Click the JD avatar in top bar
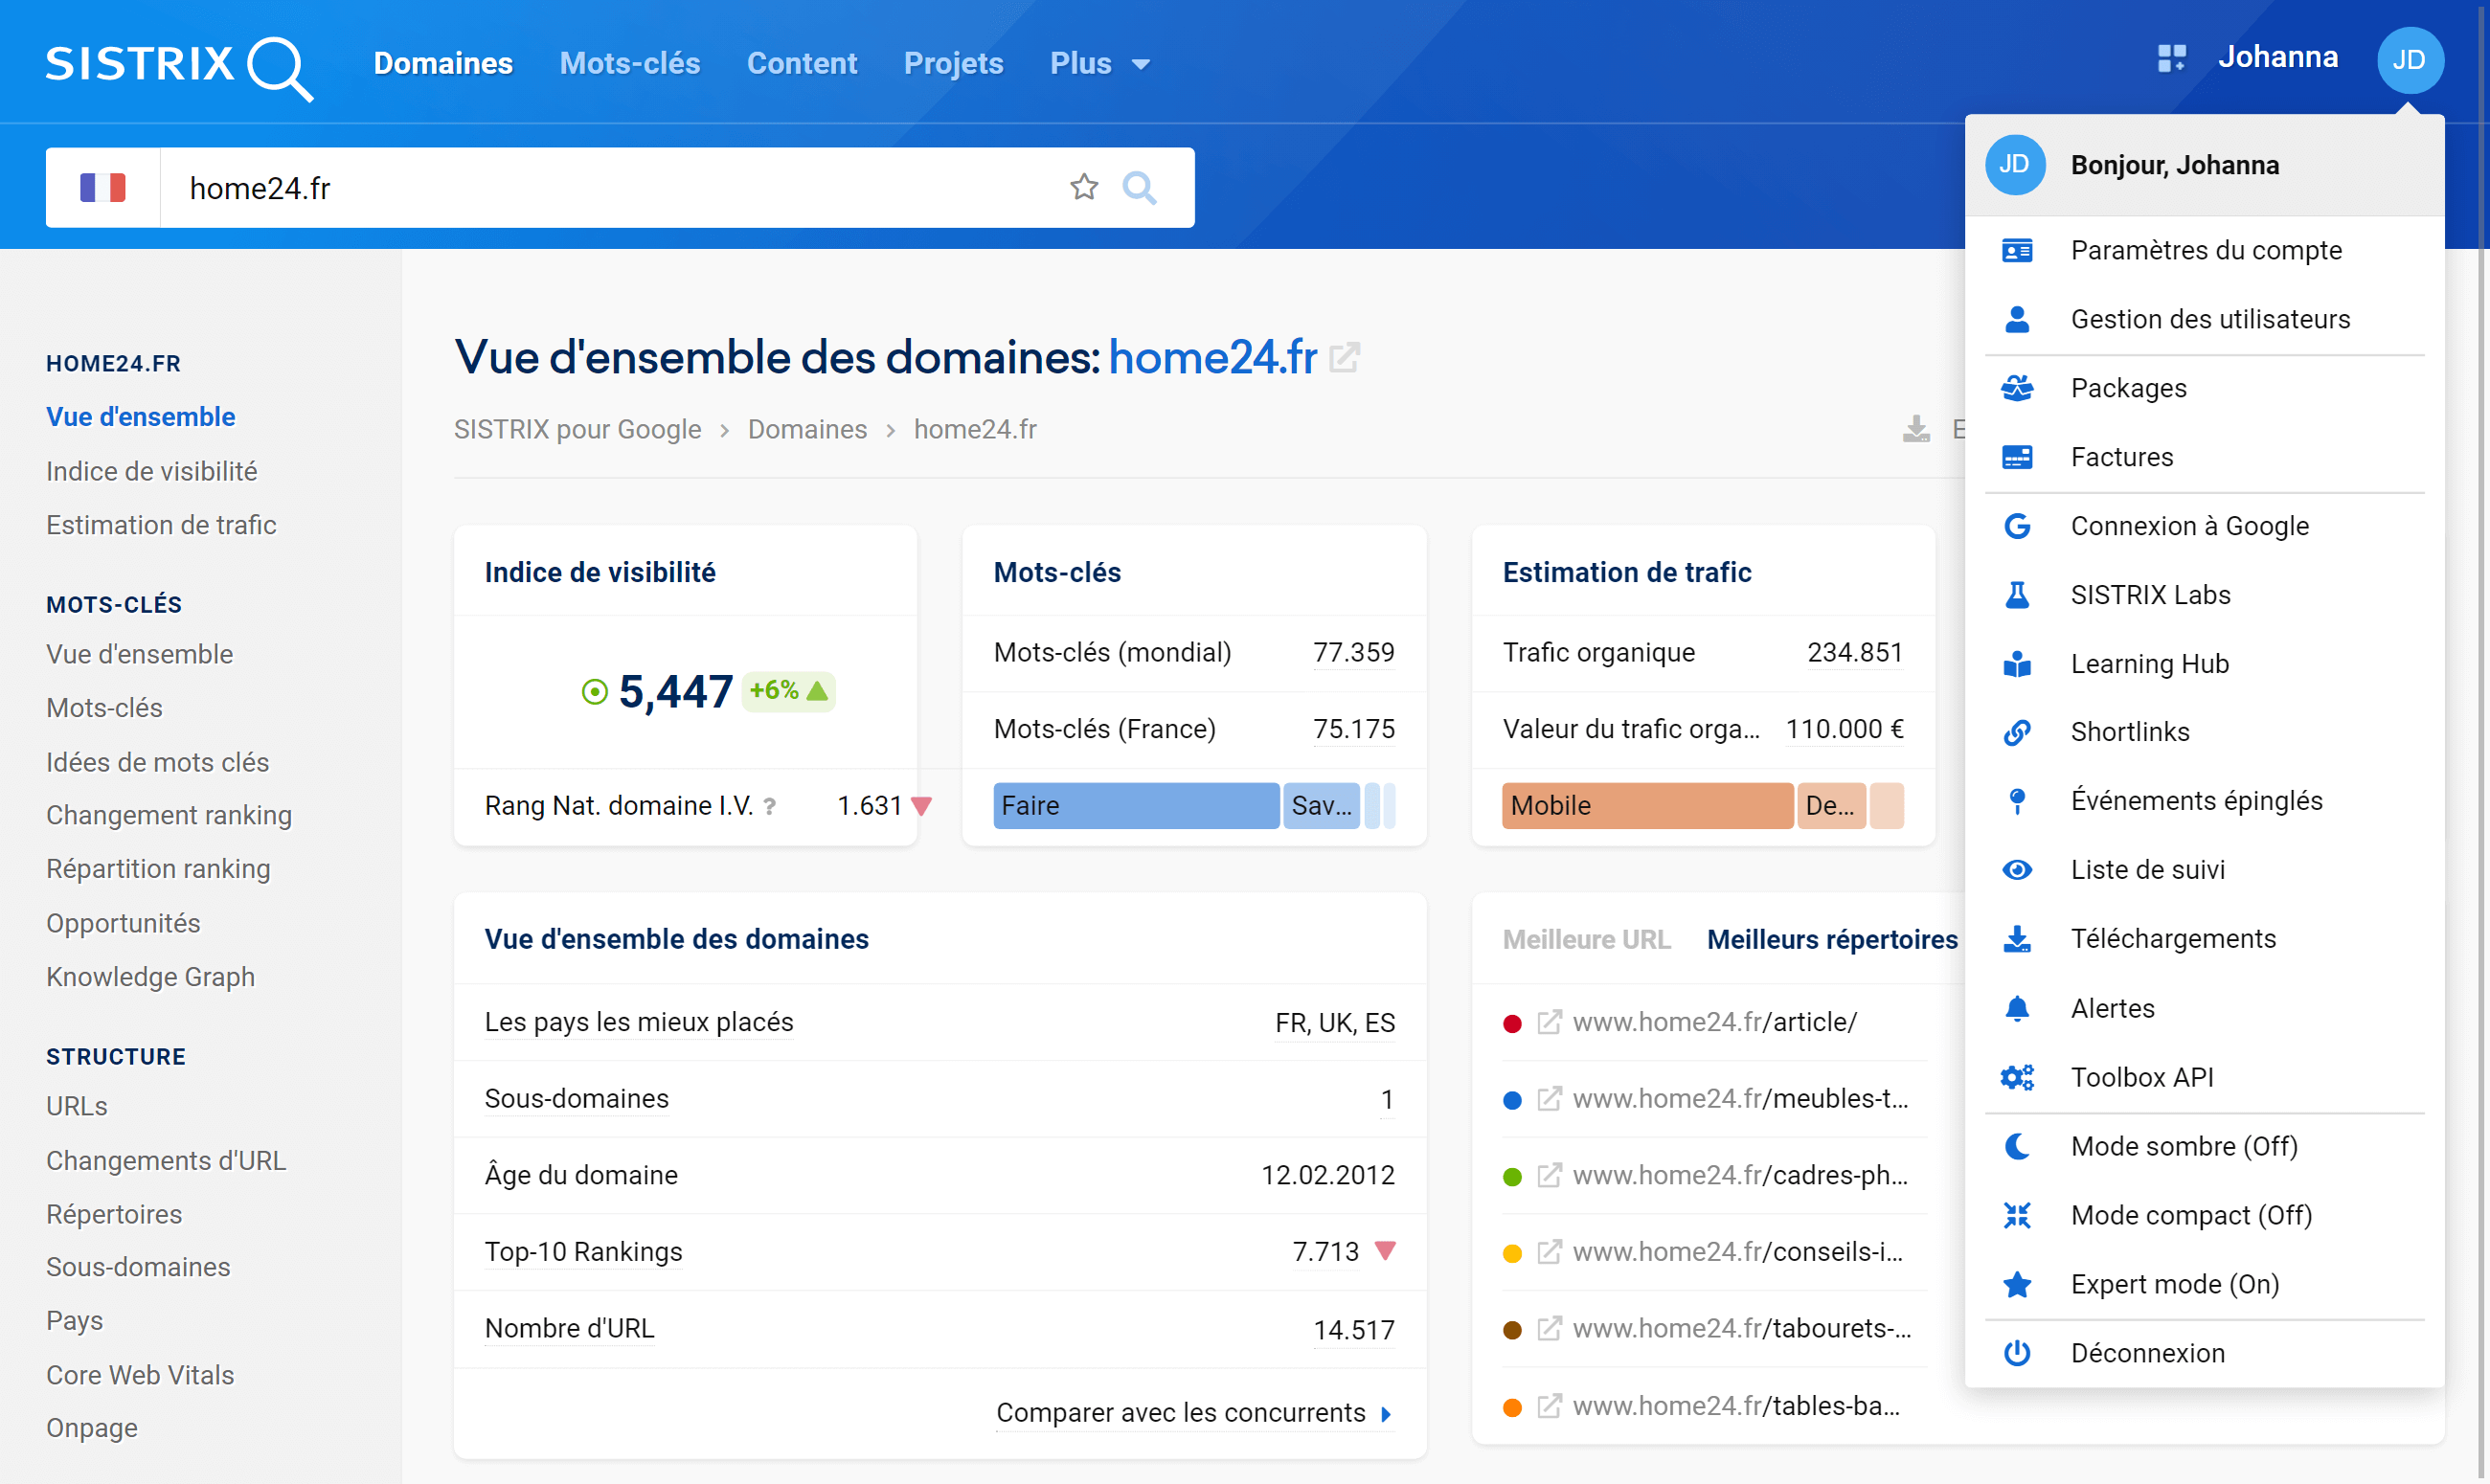The width and height of the screenshot is (2490, 1484). 2410,60
